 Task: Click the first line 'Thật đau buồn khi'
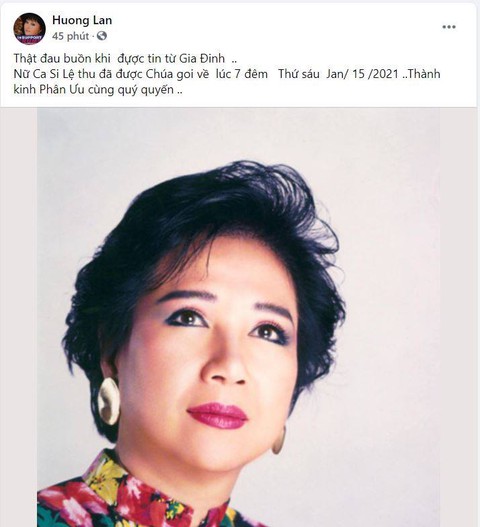[x=62, y=58]
